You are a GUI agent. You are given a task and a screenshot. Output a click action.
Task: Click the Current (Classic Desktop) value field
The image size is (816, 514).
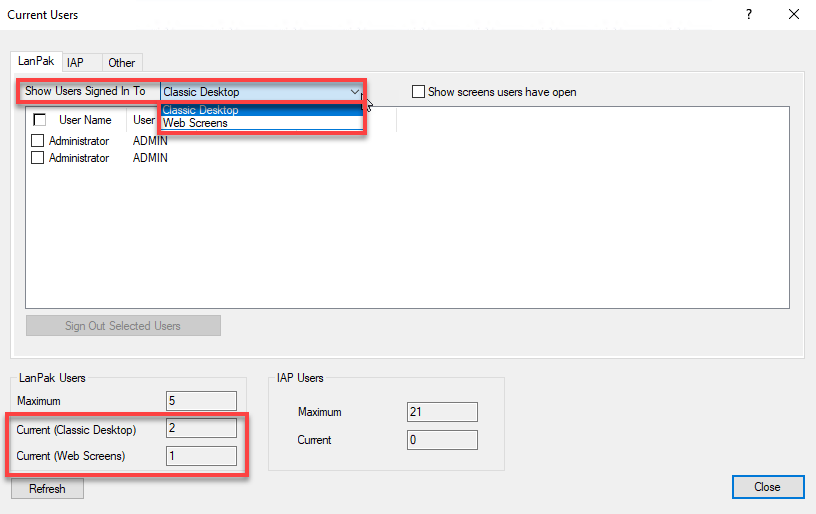pyautogui.click(x=201, y=428)
